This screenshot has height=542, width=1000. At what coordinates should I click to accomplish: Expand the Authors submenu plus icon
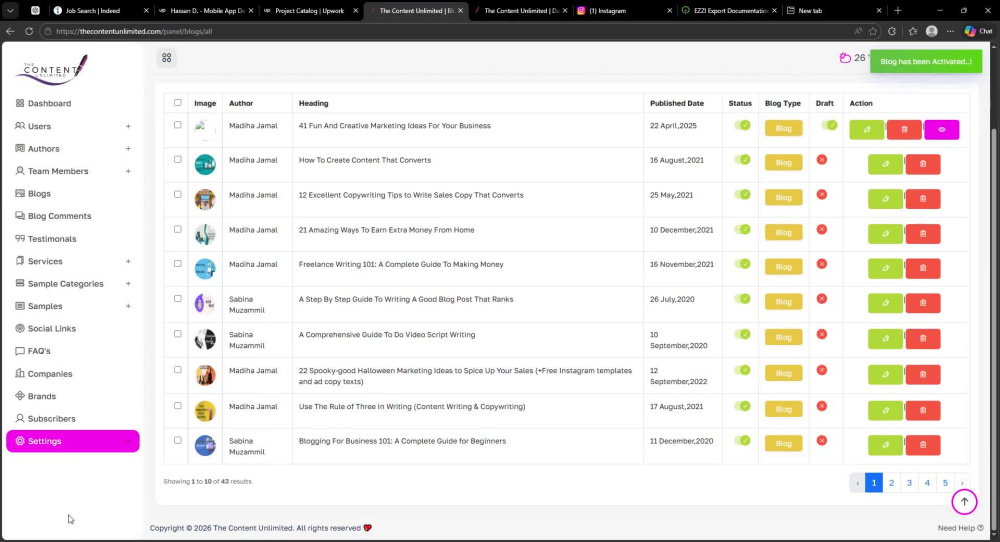click(x=128, y=149)
